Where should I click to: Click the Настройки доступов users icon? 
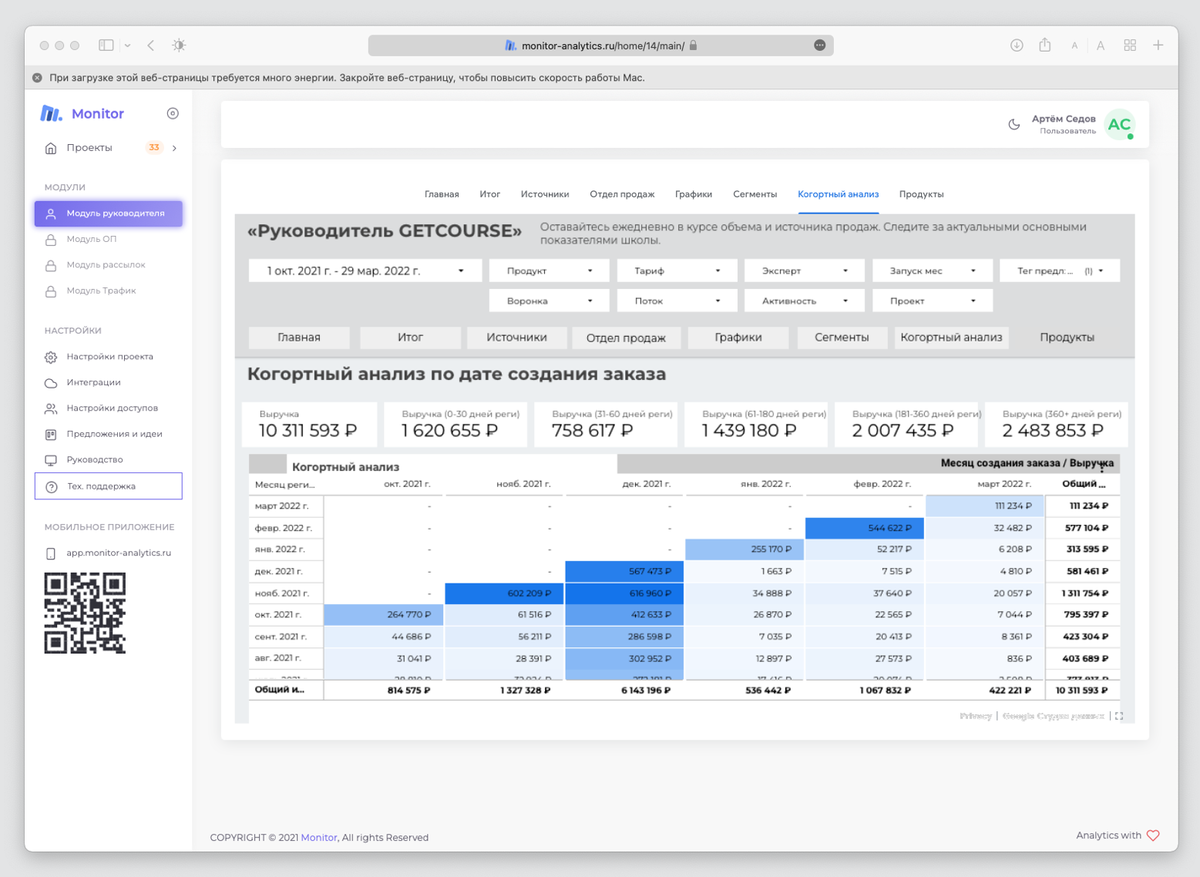(x=51, y=409)
